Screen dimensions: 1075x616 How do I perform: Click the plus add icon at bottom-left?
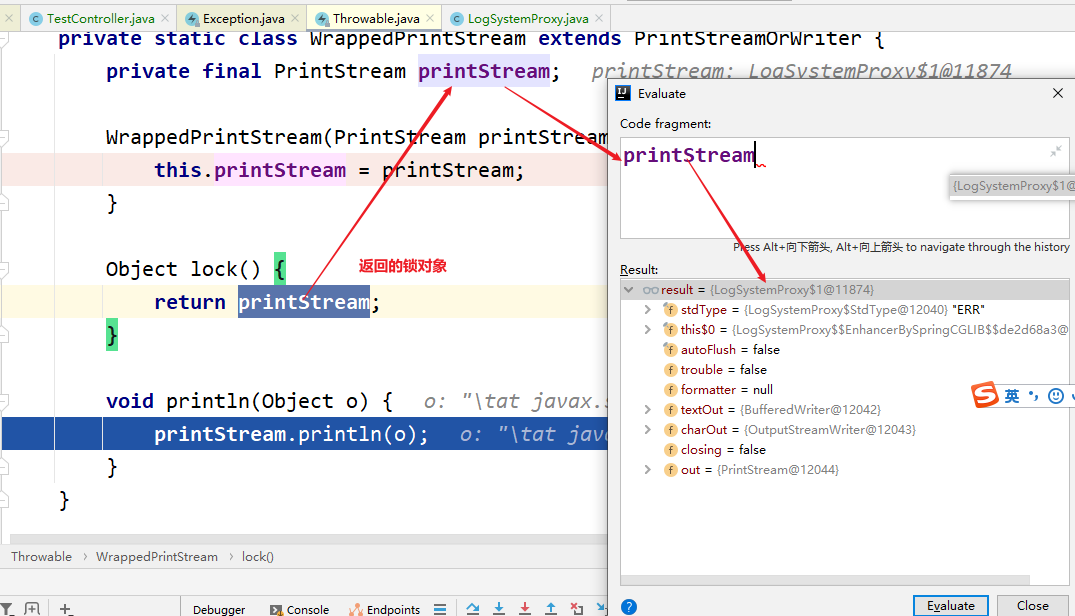65,608
